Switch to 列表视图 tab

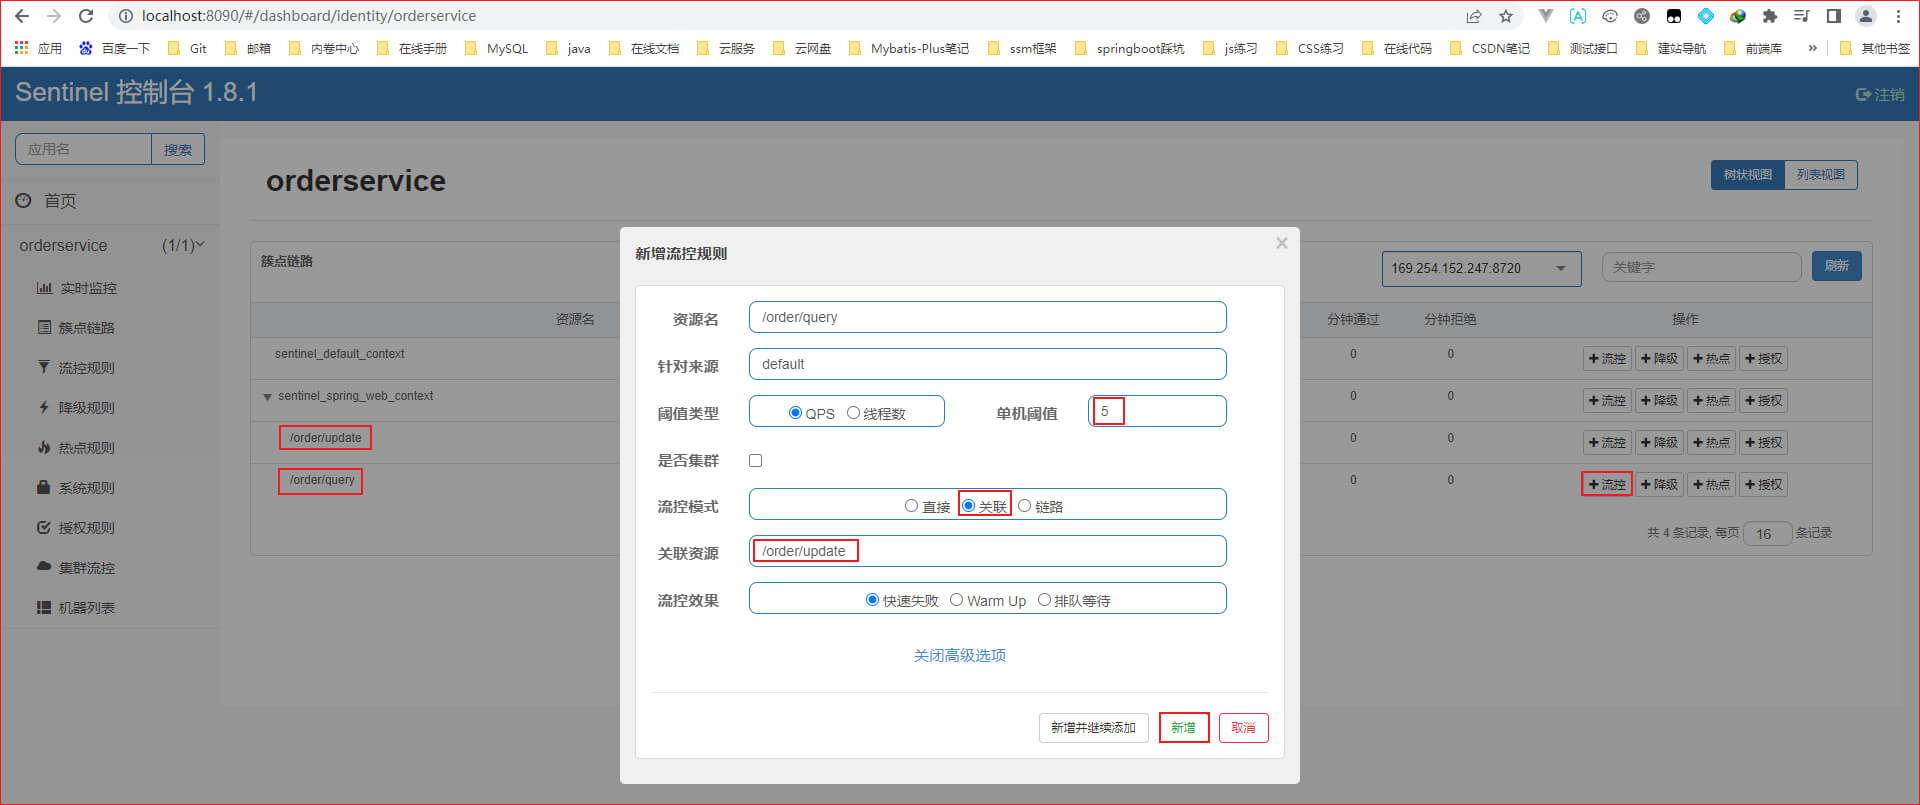coord(1820,175)
